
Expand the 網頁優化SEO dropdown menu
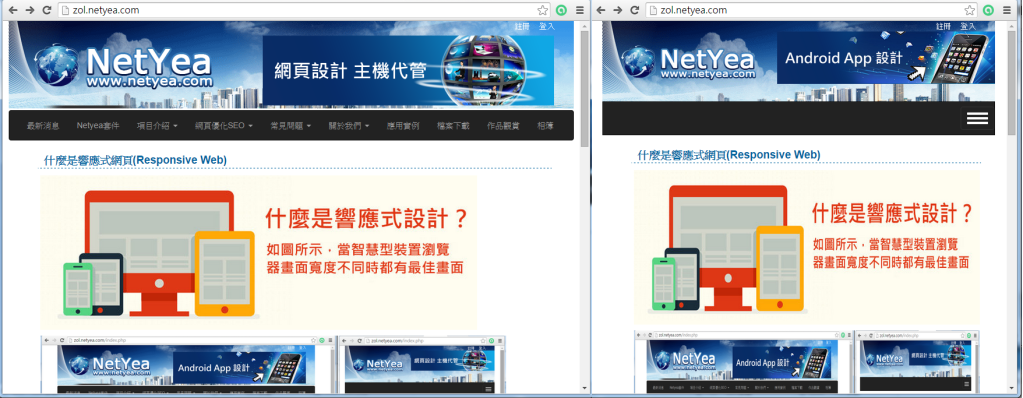coord(224,126)
